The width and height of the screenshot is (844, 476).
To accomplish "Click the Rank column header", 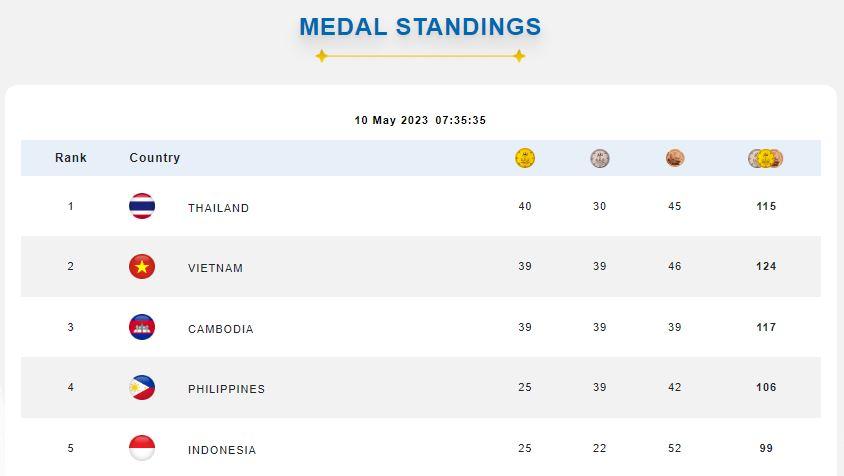I will (x=71, y=158).
